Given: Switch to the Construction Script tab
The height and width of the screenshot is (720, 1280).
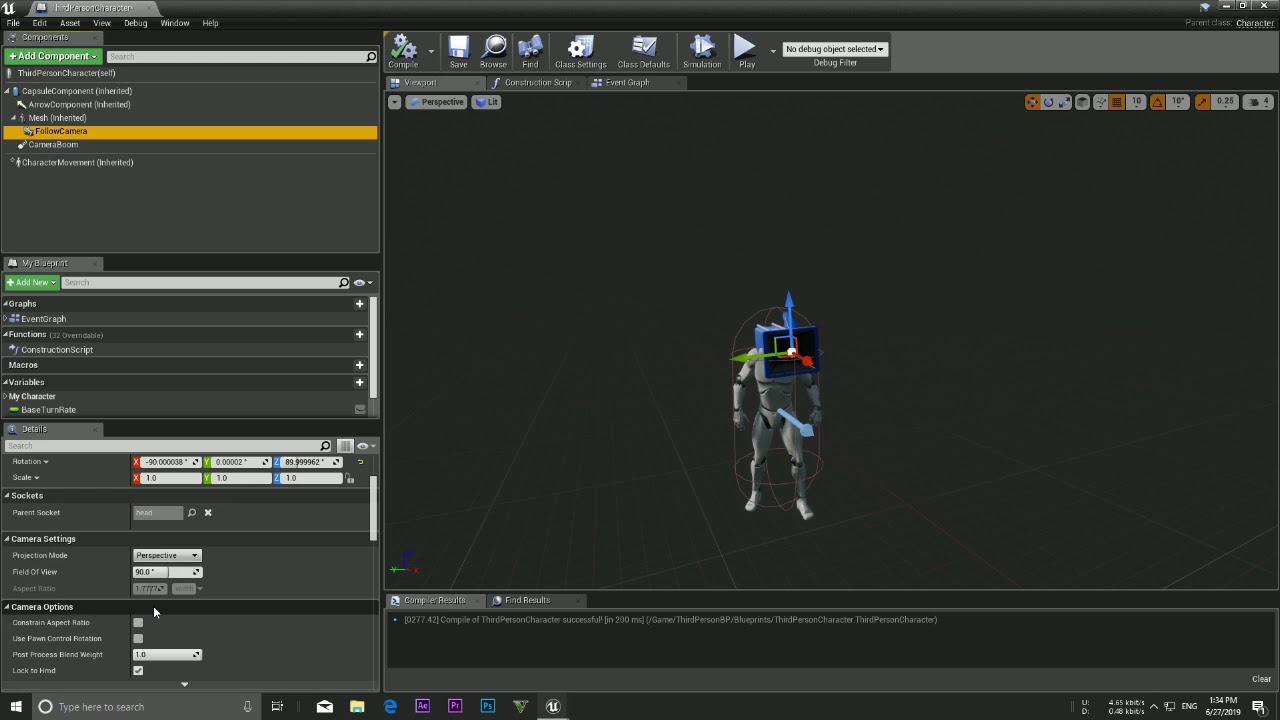Looking at the screenshot, I should pyautogui.click(x=538, y=83).
